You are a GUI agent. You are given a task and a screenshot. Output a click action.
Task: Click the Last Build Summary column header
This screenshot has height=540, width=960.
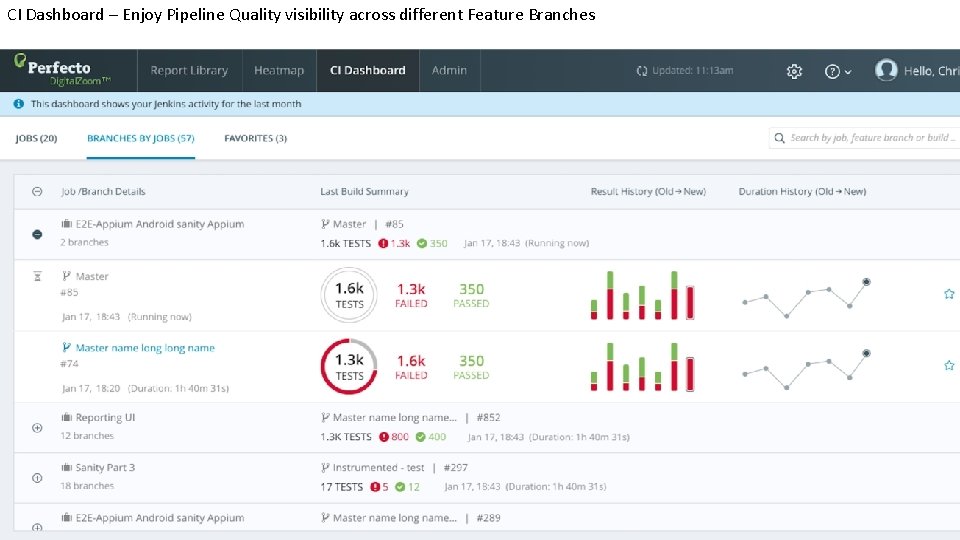click(x=364, y=192)
